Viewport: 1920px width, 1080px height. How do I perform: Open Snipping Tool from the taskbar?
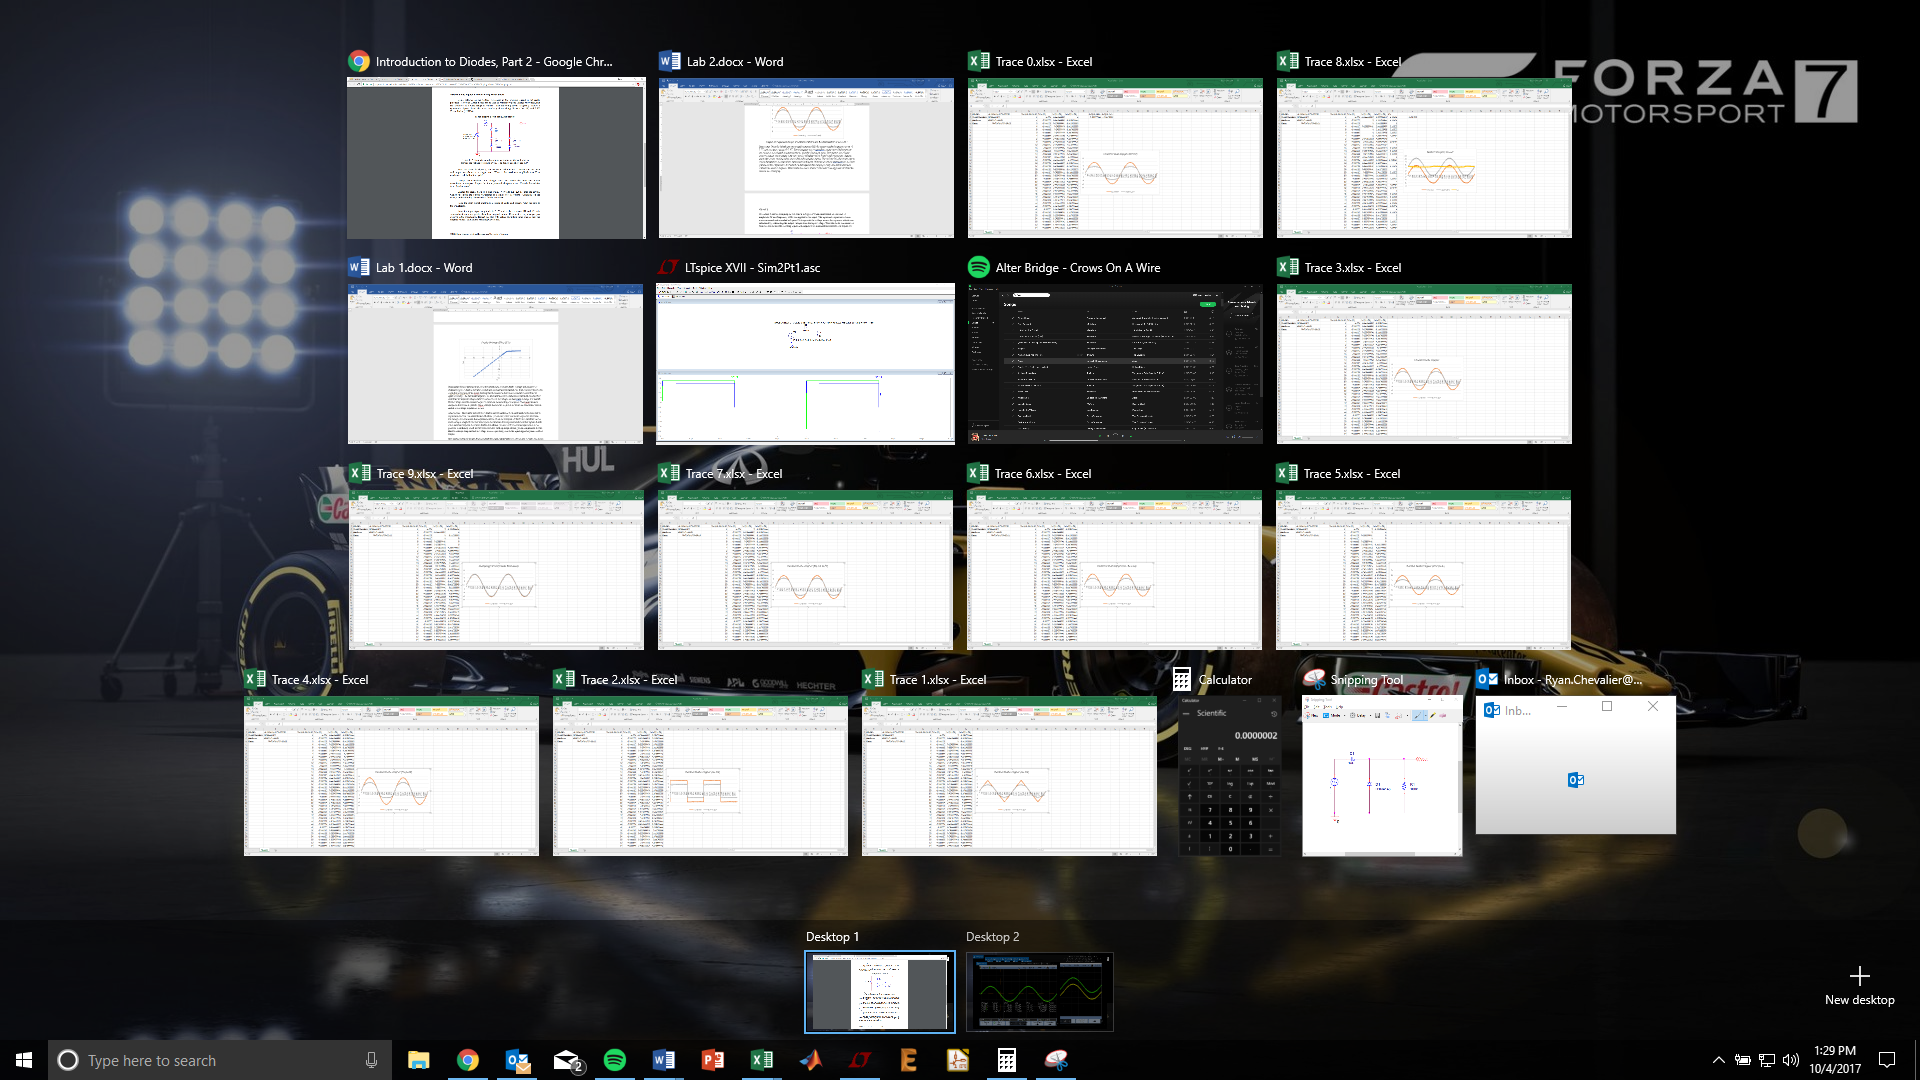tap(1056, 1060)
